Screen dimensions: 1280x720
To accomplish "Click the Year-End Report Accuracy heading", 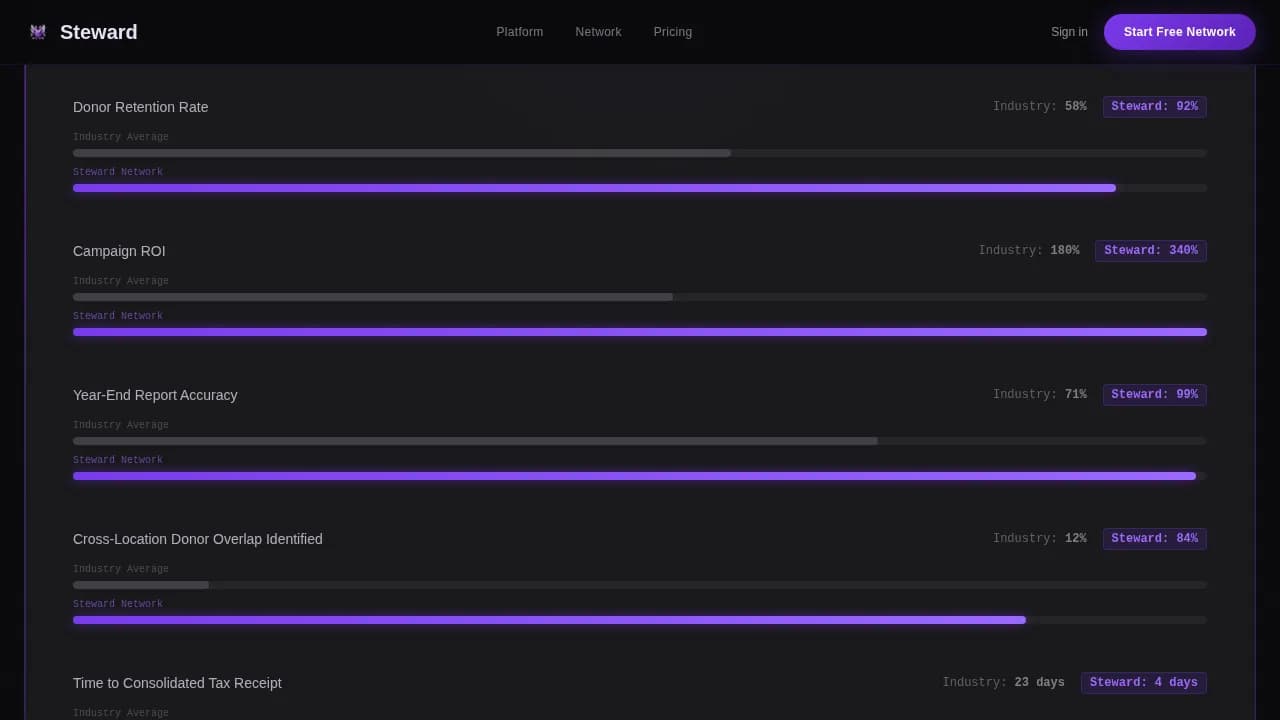I will coord(155,395).
